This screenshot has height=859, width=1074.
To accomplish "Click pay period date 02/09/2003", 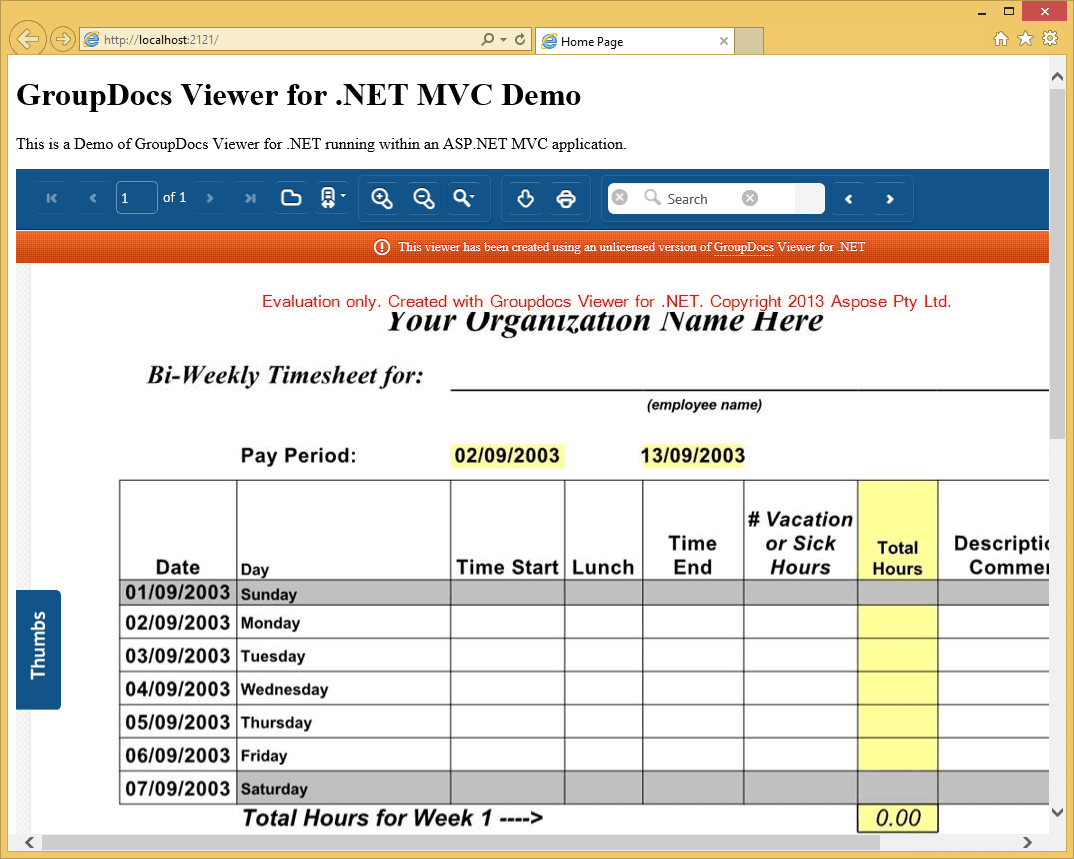I will 507,456.
